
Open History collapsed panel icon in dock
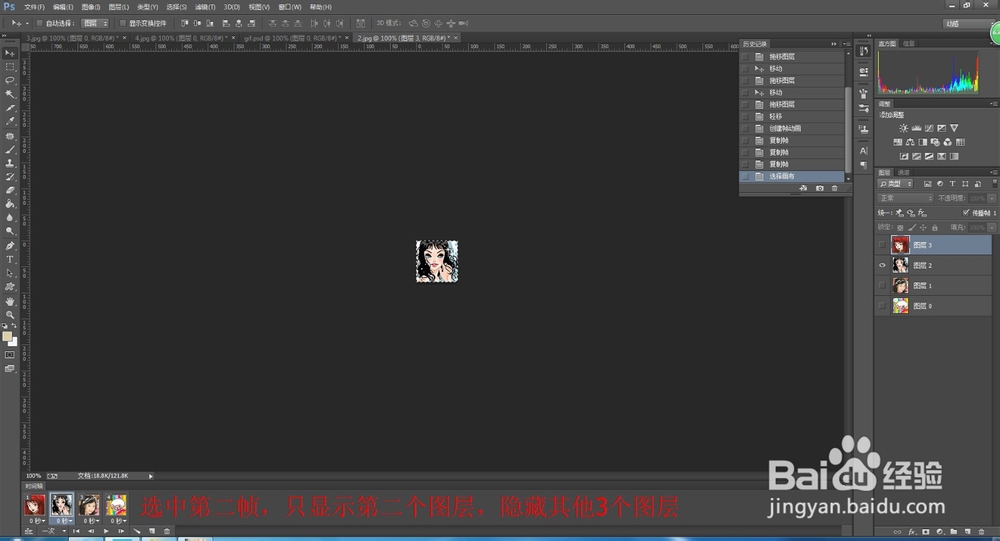click(864, 51)
